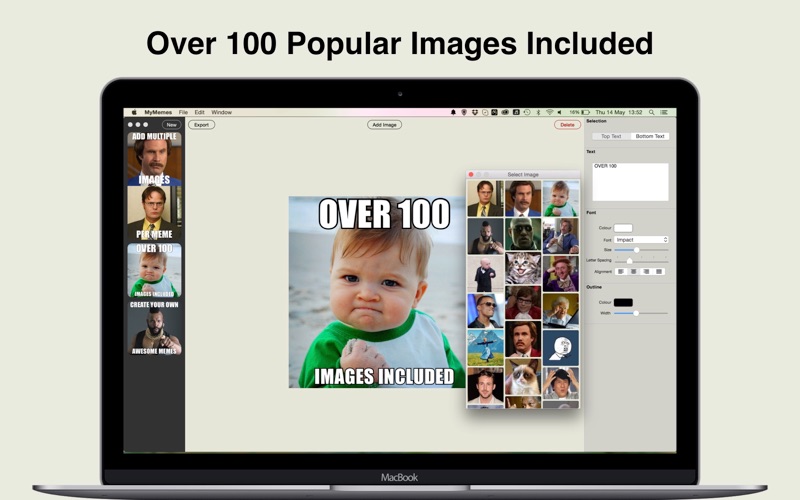Click the font Size slider
Viewport: 800px width, 500px height.
tap(641, 250)
